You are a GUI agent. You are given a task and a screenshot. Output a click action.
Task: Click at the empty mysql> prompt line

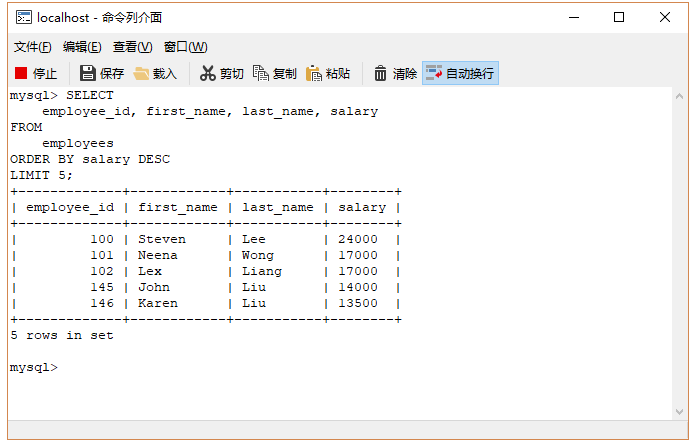(x=340, y=367)
